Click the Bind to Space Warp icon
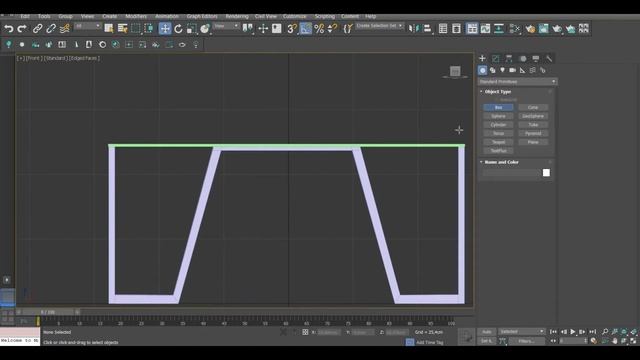The image size is (640, 360). (64, 29)
